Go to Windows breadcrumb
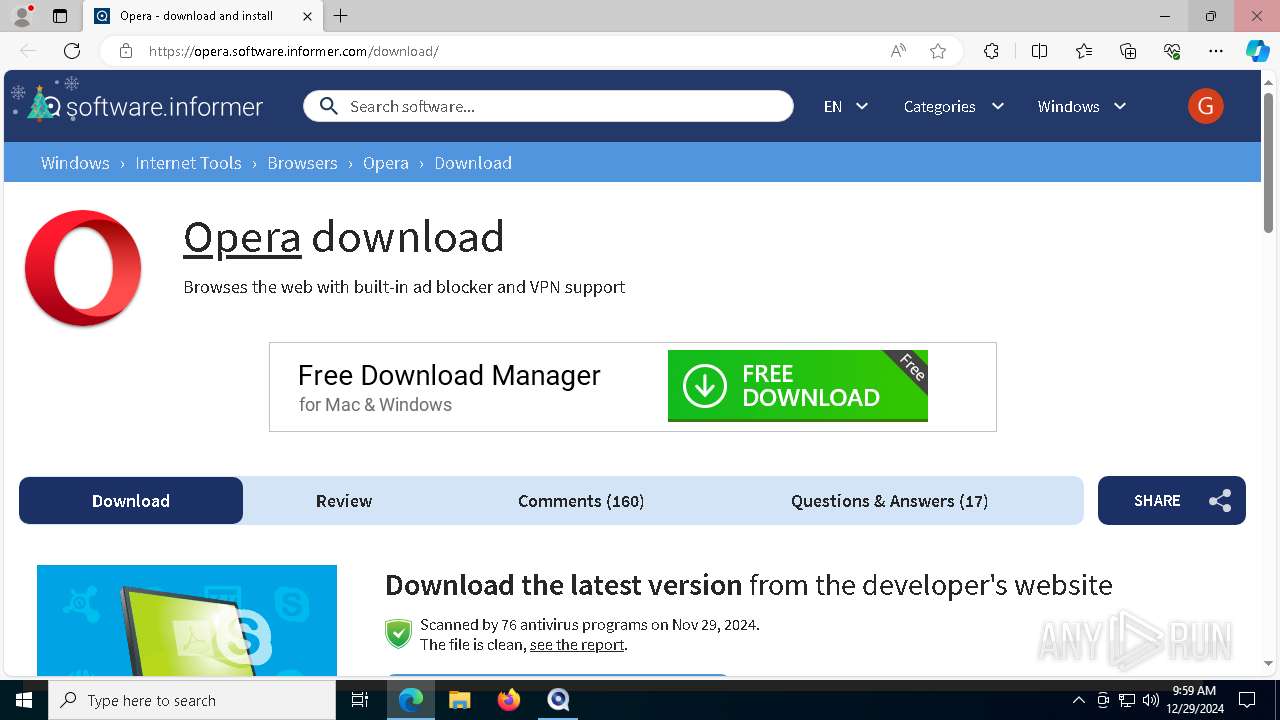The width and height of the screenshot is (1280, 720). pos(75,163)
